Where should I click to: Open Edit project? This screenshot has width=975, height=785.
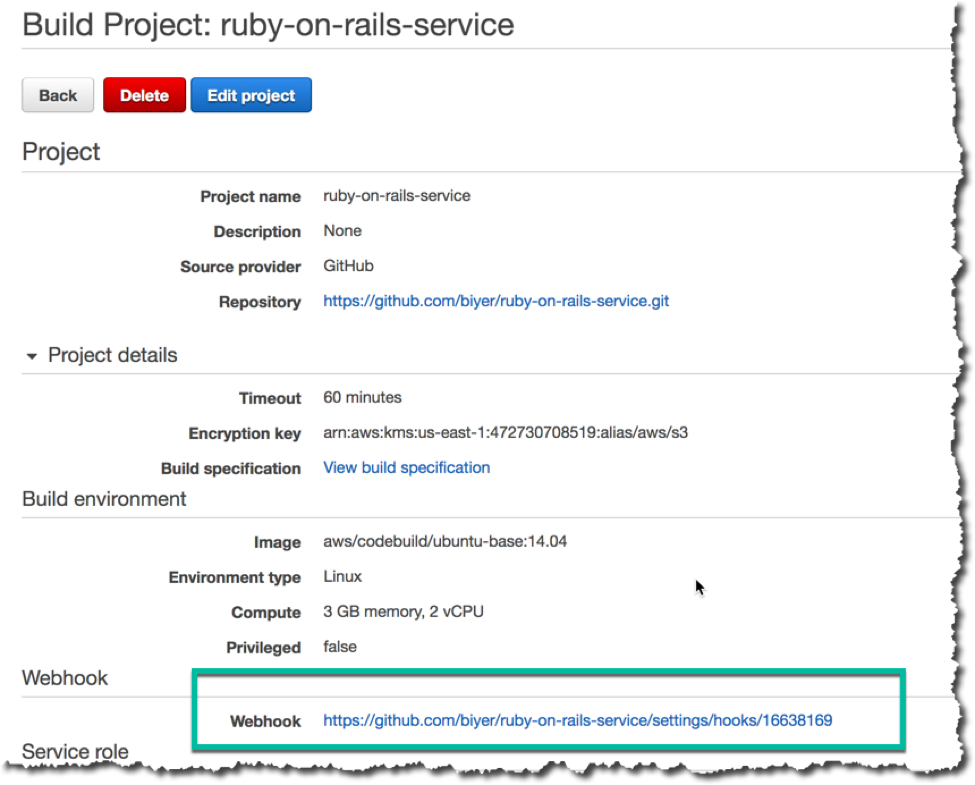pos(251,95)
